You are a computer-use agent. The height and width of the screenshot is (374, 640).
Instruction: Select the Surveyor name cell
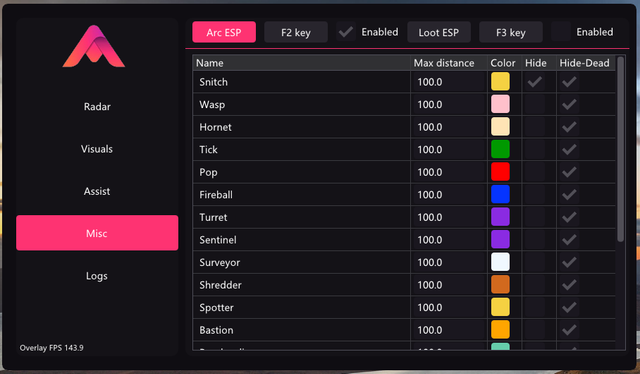[301, 262]
